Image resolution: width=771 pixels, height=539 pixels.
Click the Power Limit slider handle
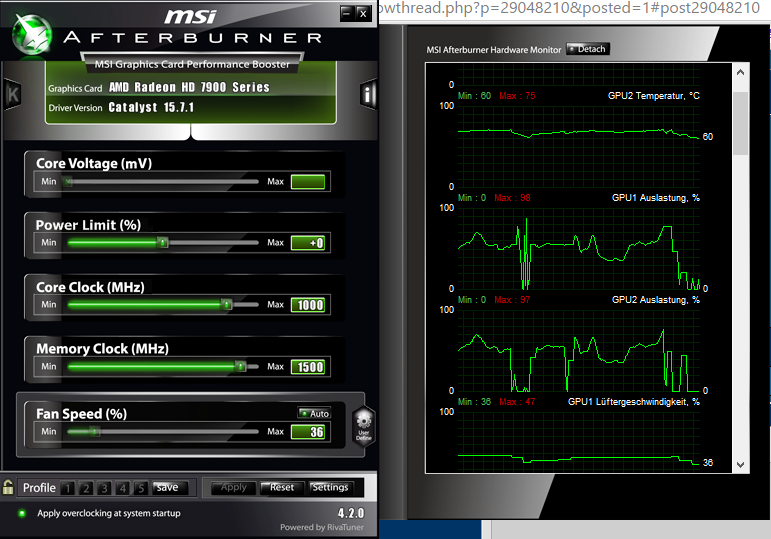click(x=162, y=242)
